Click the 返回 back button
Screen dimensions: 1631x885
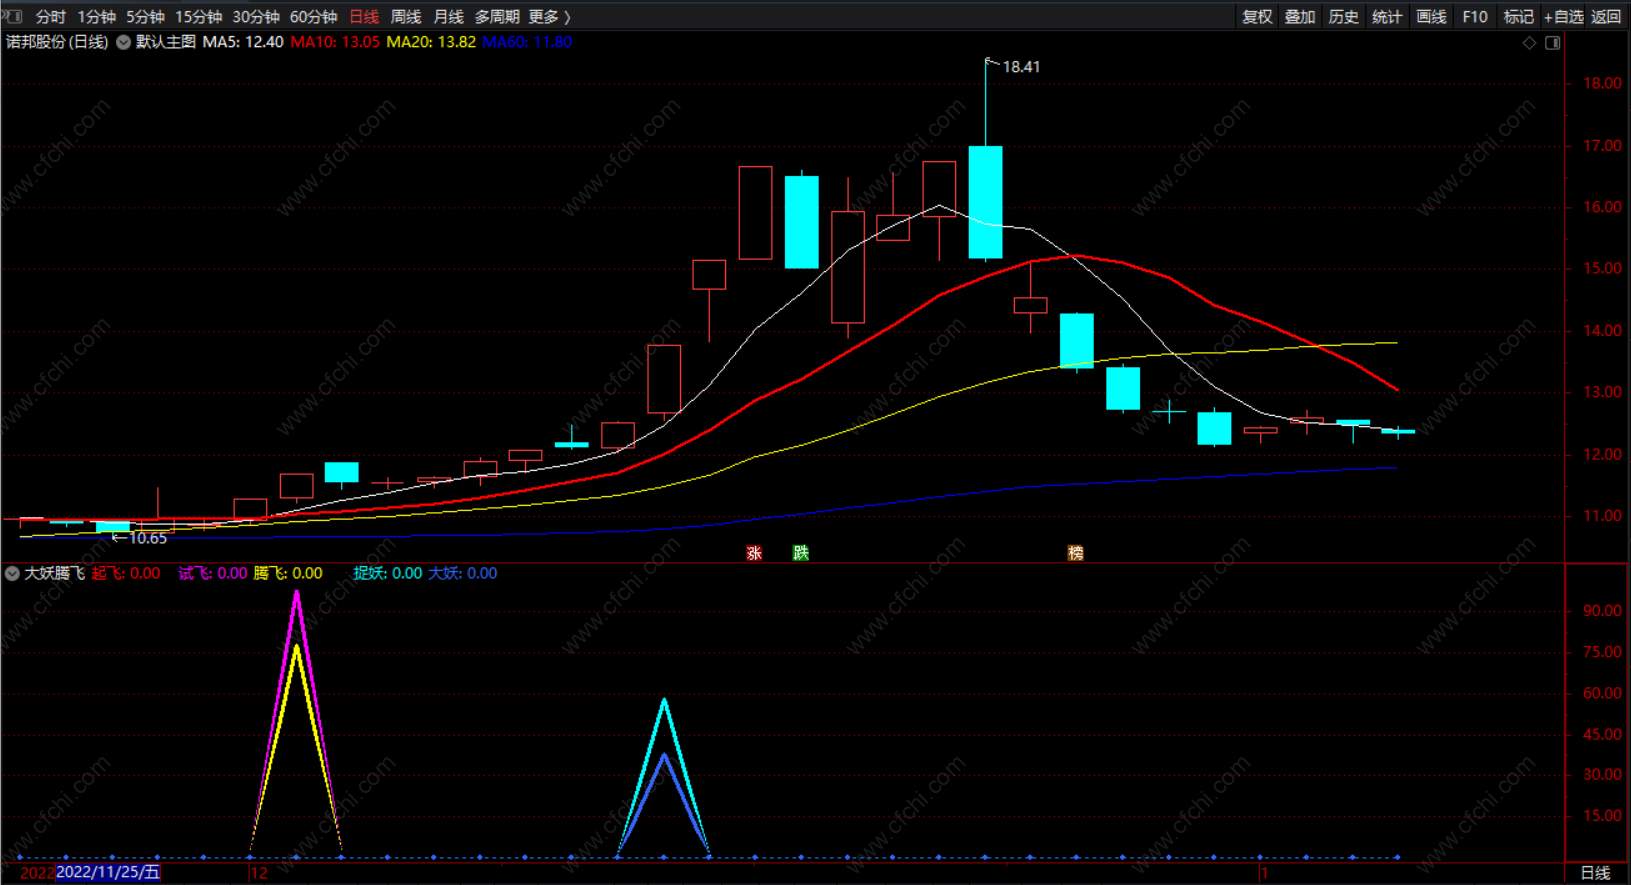1606,17
